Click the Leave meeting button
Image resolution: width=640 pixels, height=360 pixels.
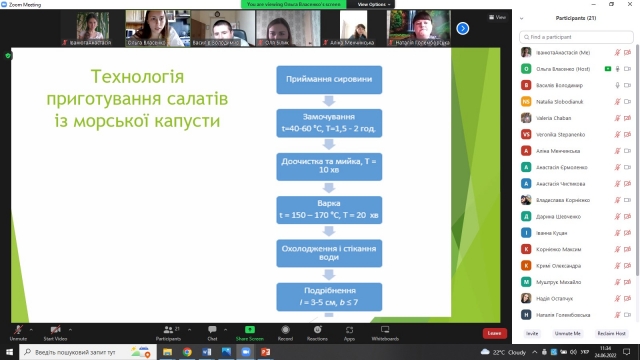click(x=494, y=333)
